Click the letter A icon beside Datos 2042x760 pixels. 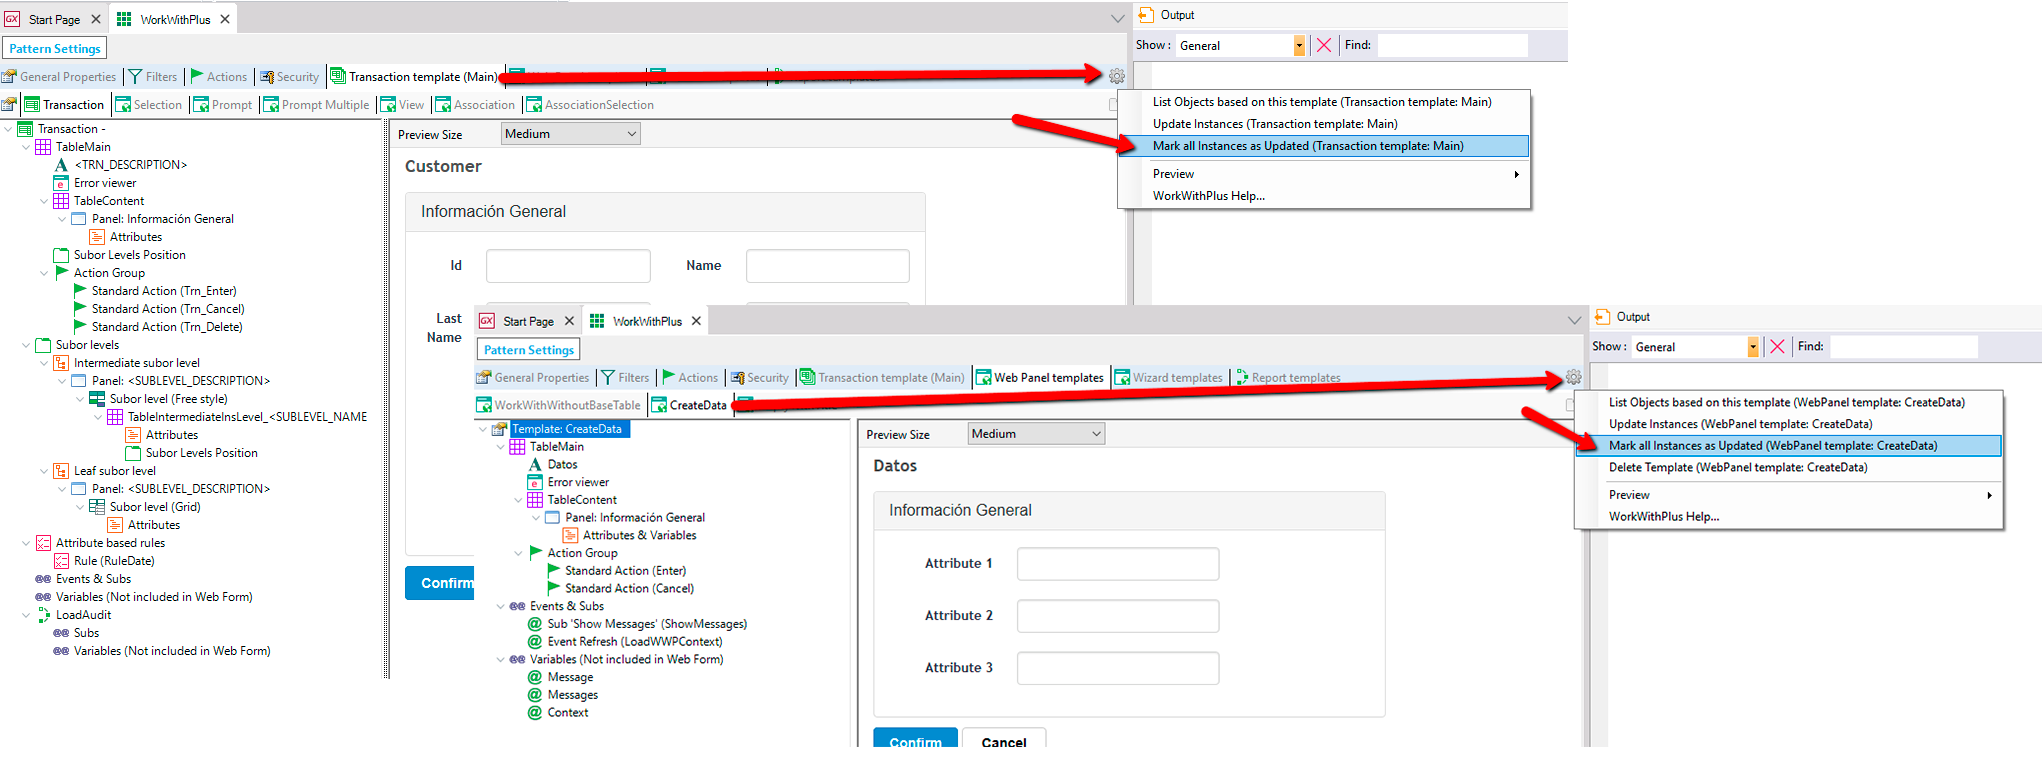(536, 465)
